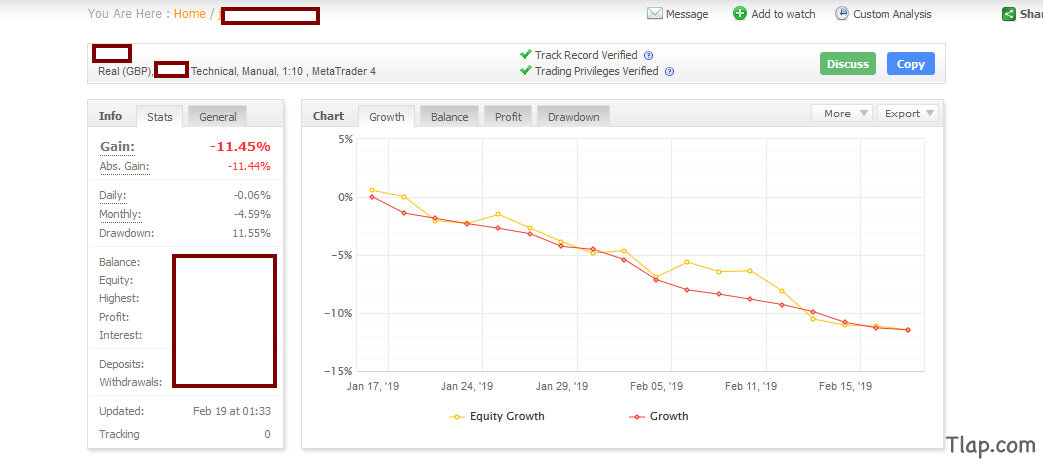
Task: Select the Stats info tab
Action: coord(160,116)
